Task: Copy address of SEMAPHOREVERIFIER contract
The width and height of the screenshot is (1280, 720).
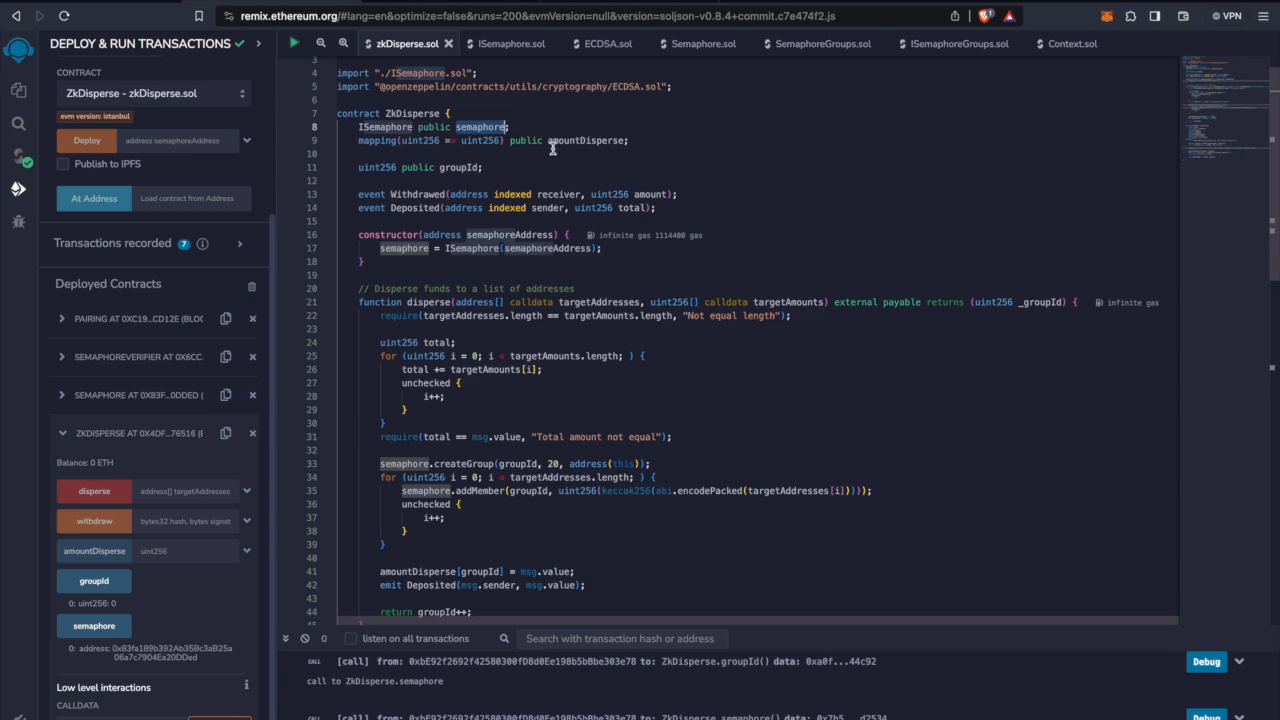Action: coord(226,357)
